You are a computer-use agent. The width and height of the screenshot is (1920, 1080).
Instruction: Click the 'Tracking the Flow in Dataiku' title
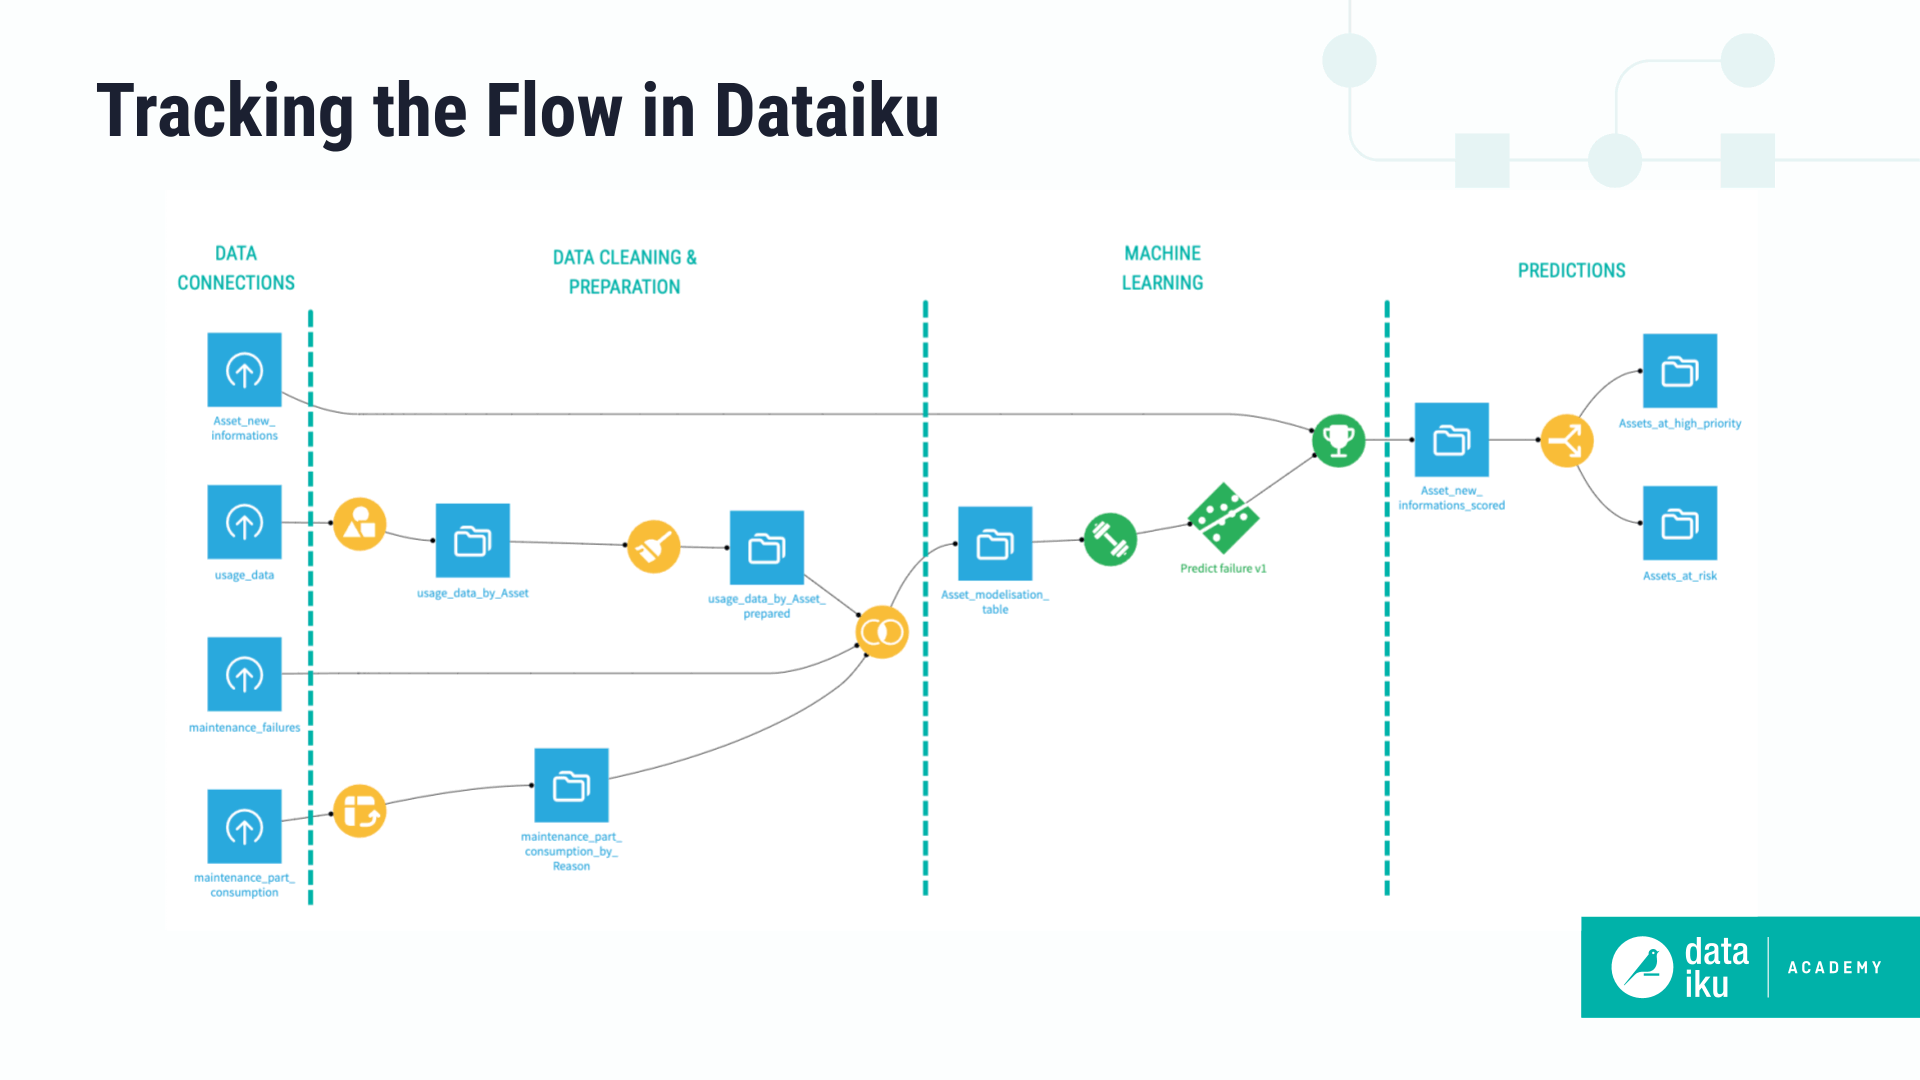(x=518, y=111)
